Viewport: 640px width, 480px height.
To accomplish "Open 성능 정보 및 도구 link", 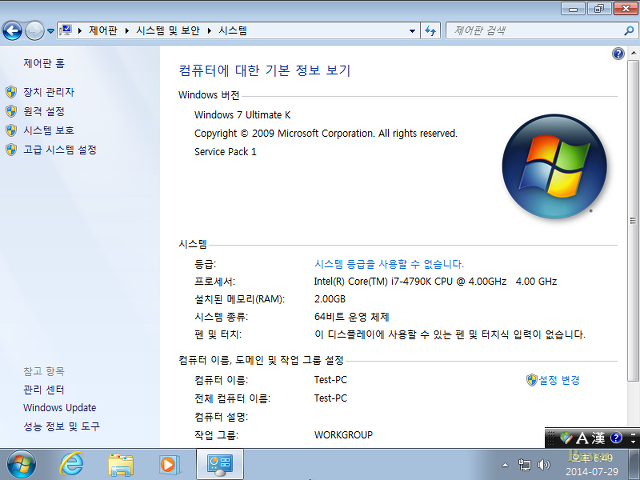I will click(61, 426).
